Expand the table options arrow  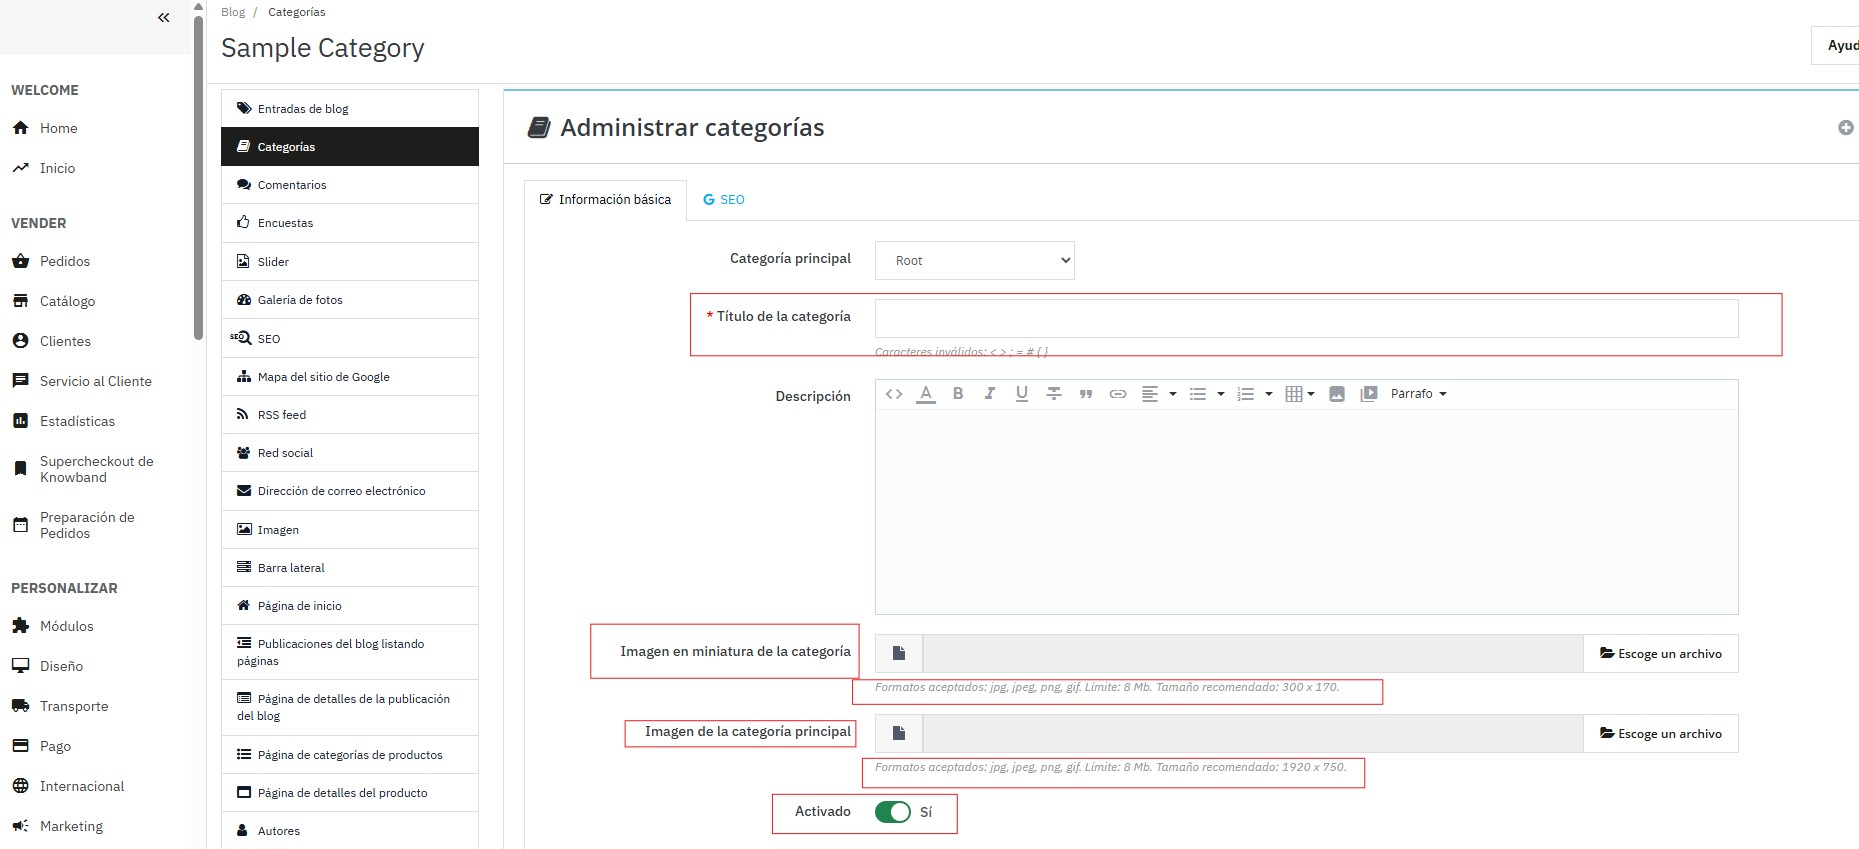[1311, 394]
